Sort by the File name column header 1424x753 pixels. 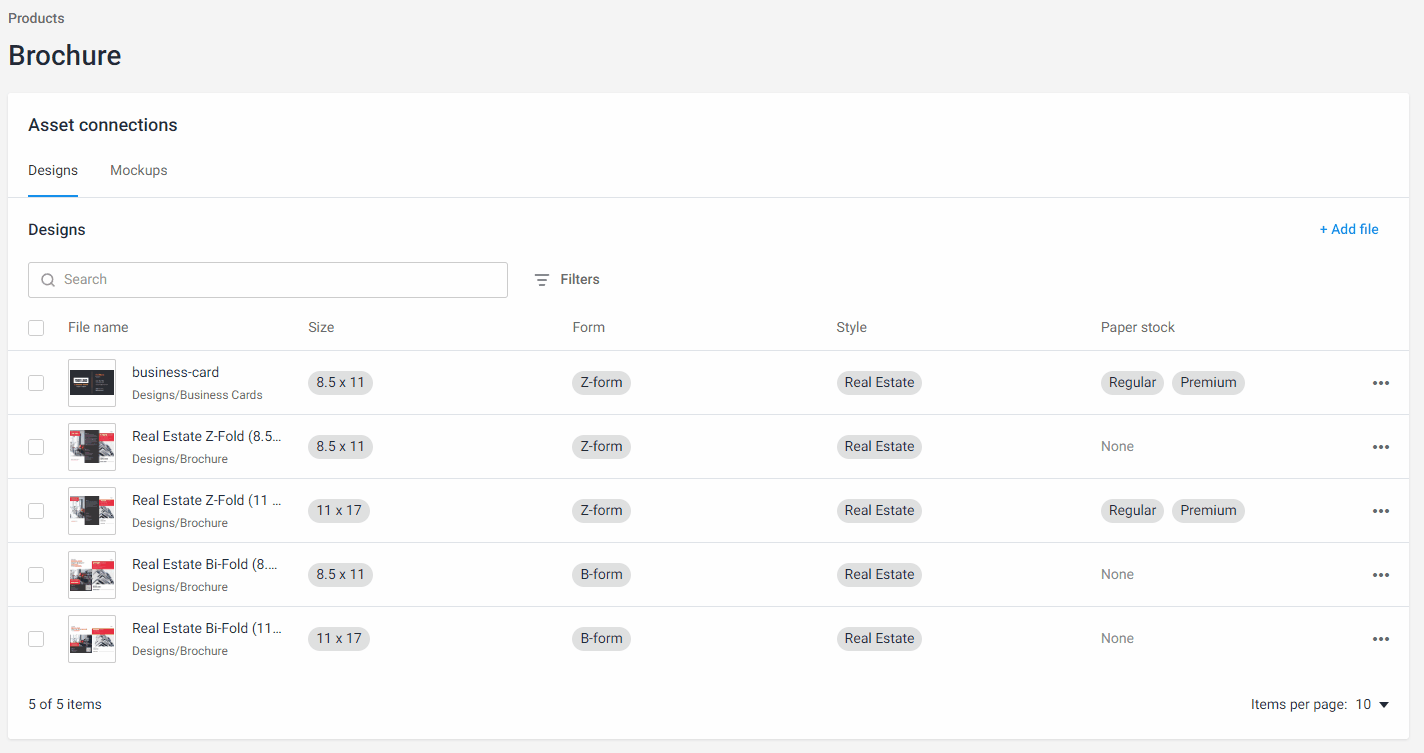(98, 328)
